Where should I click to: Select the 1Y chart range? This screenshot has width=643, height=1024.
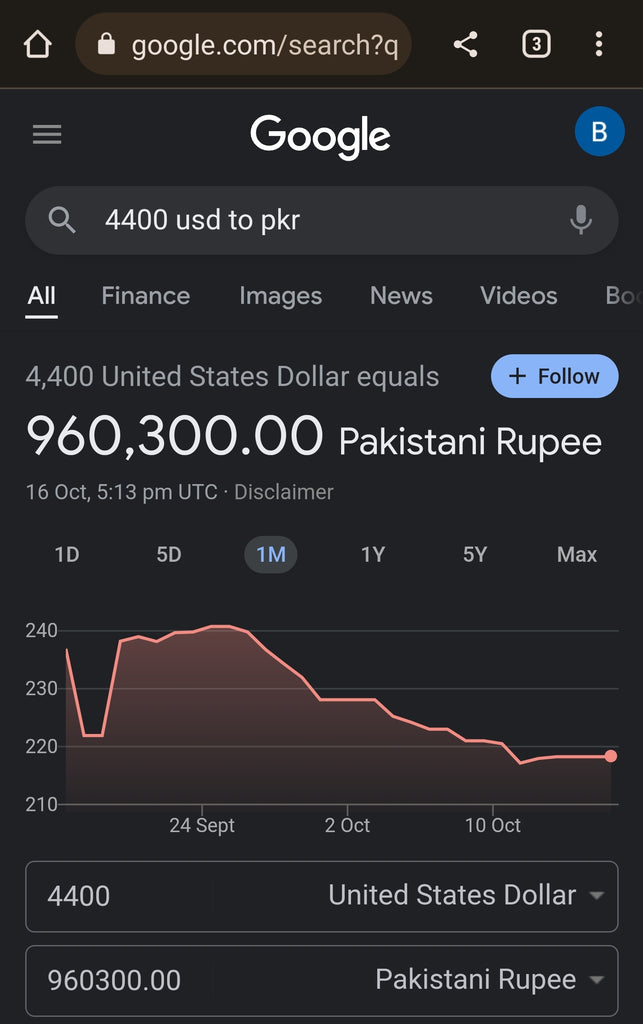[373, 555]
